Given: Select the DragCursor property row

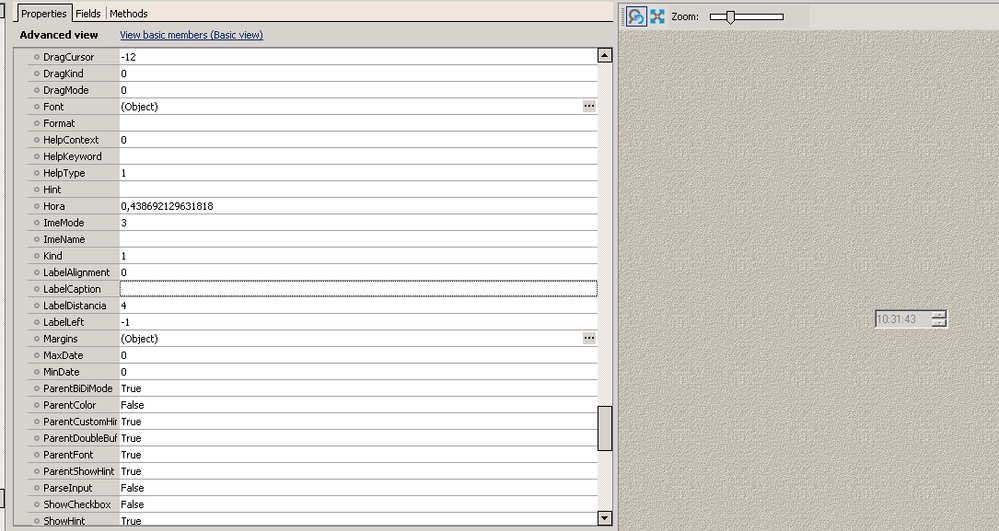Looking at the screenshot, I should tap(312, 57).
